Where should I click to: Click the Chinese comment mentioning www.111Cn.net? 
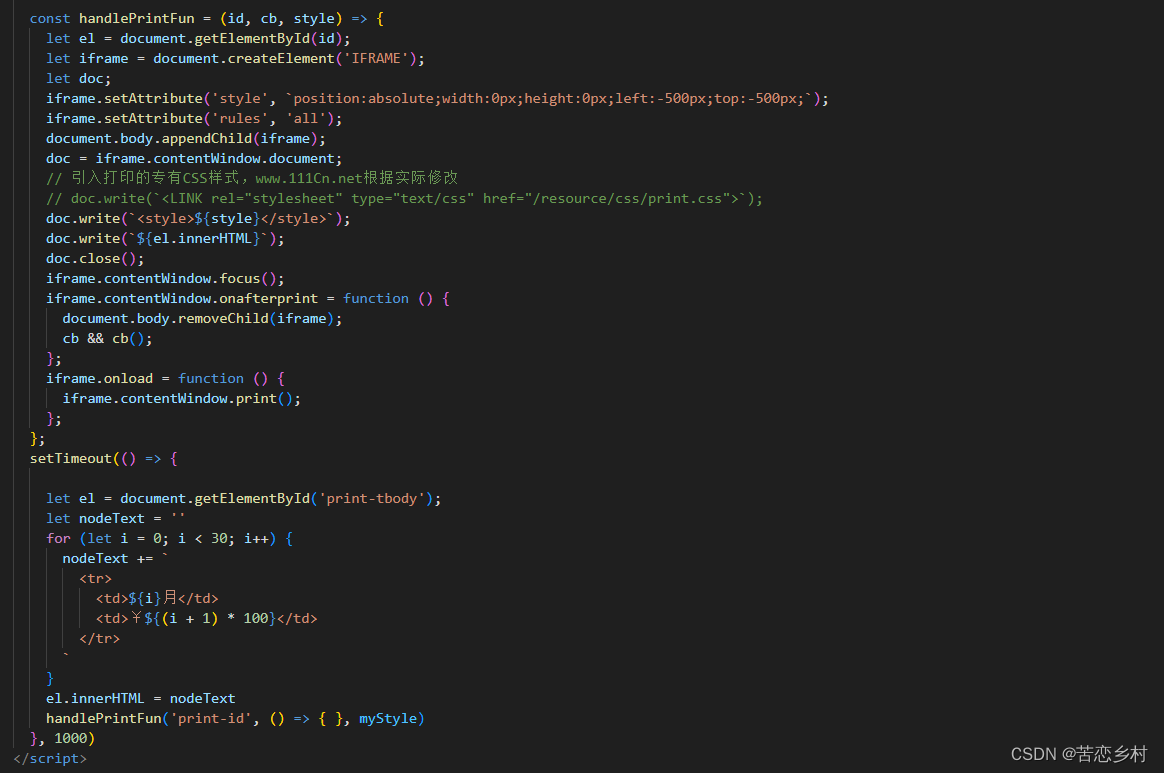click(252, 178)
